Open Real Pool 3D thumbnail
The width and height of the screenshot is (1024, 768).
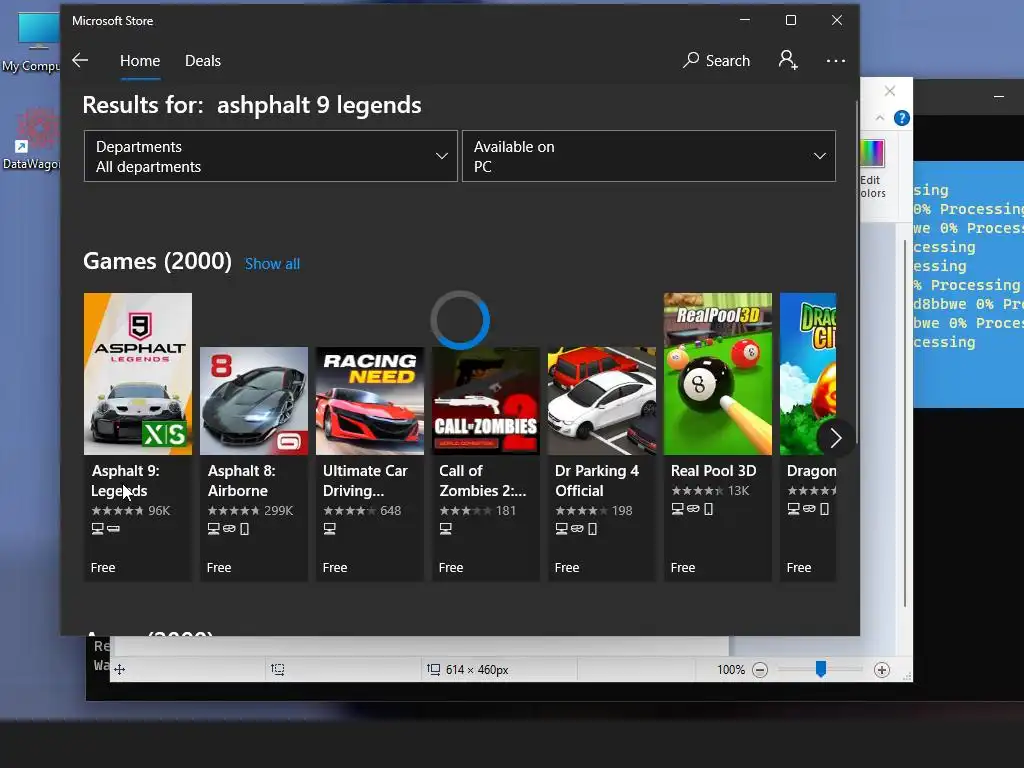(718, 374)
